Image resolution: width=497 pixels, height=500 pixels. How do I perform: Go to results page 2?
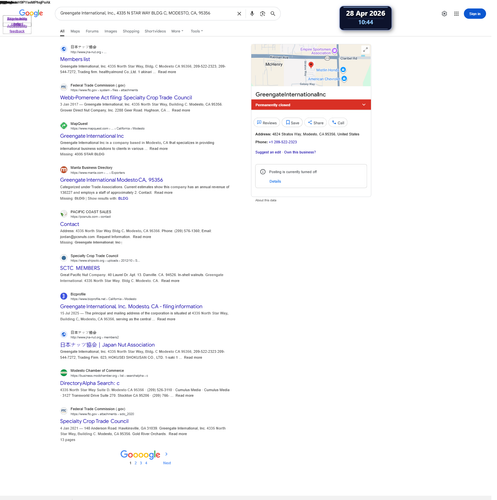(136, 463)
